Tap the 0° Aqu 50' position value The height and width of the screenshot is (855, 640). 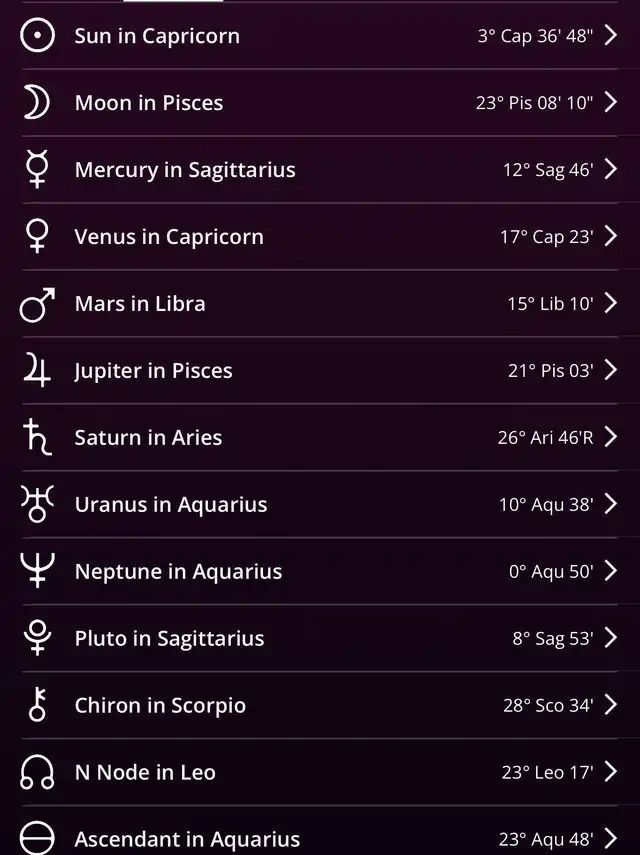(x=551, y=571)
